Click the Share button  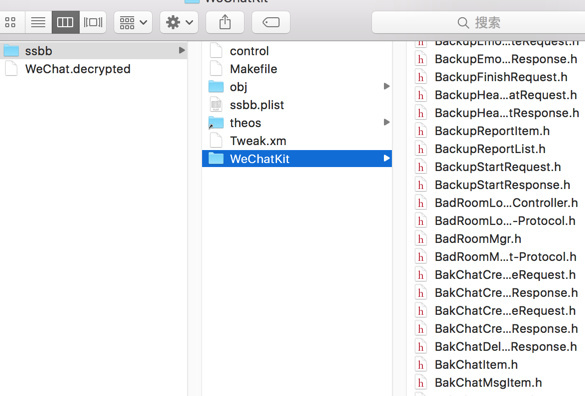tap(225, 22)
